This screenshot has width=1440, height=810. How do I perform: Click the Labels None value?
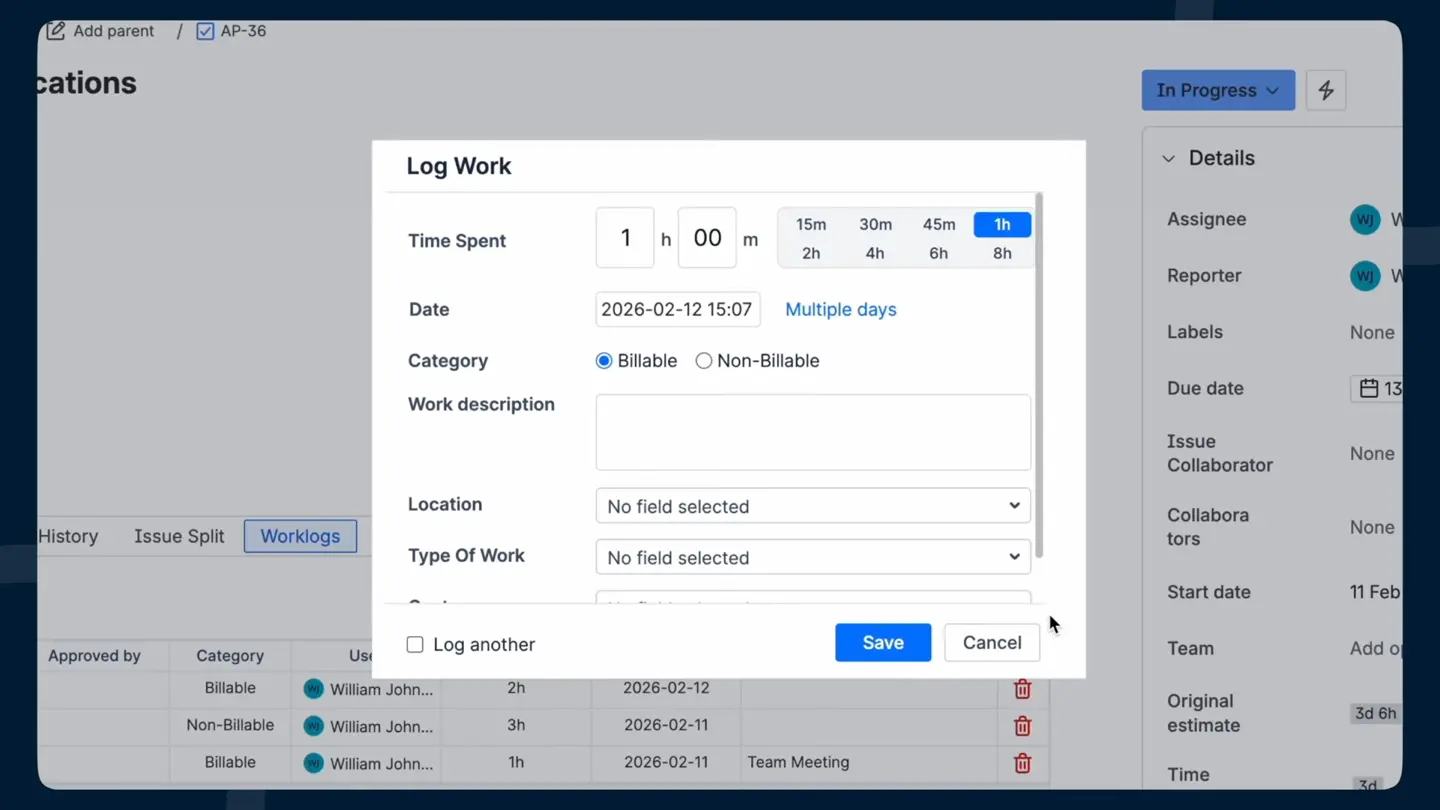(1372, 333)
